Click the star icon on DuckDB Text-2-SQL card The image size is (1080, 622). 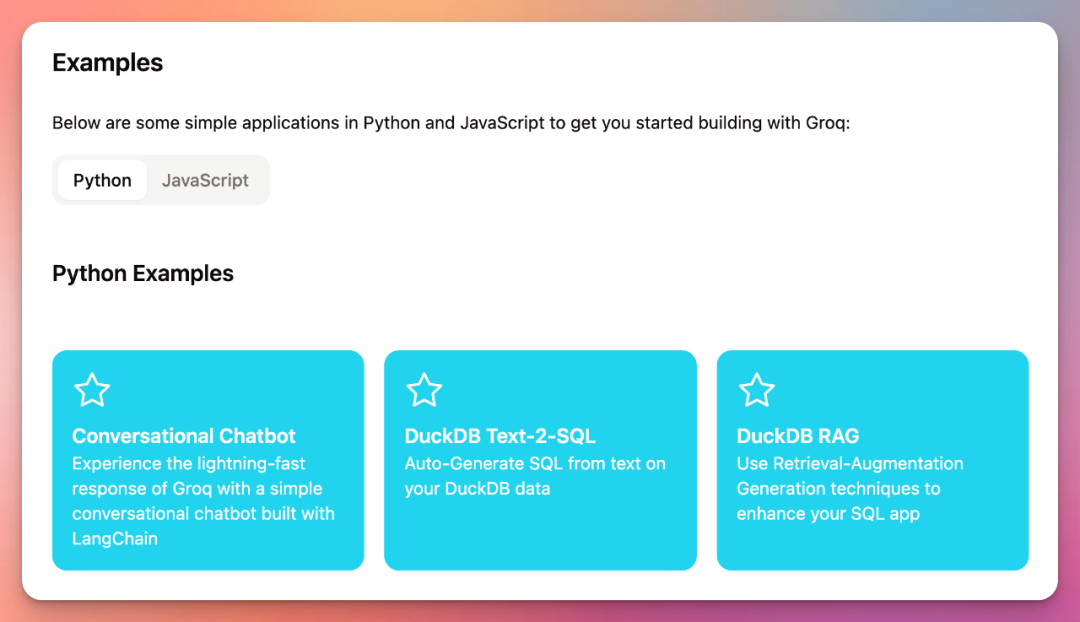424,390
